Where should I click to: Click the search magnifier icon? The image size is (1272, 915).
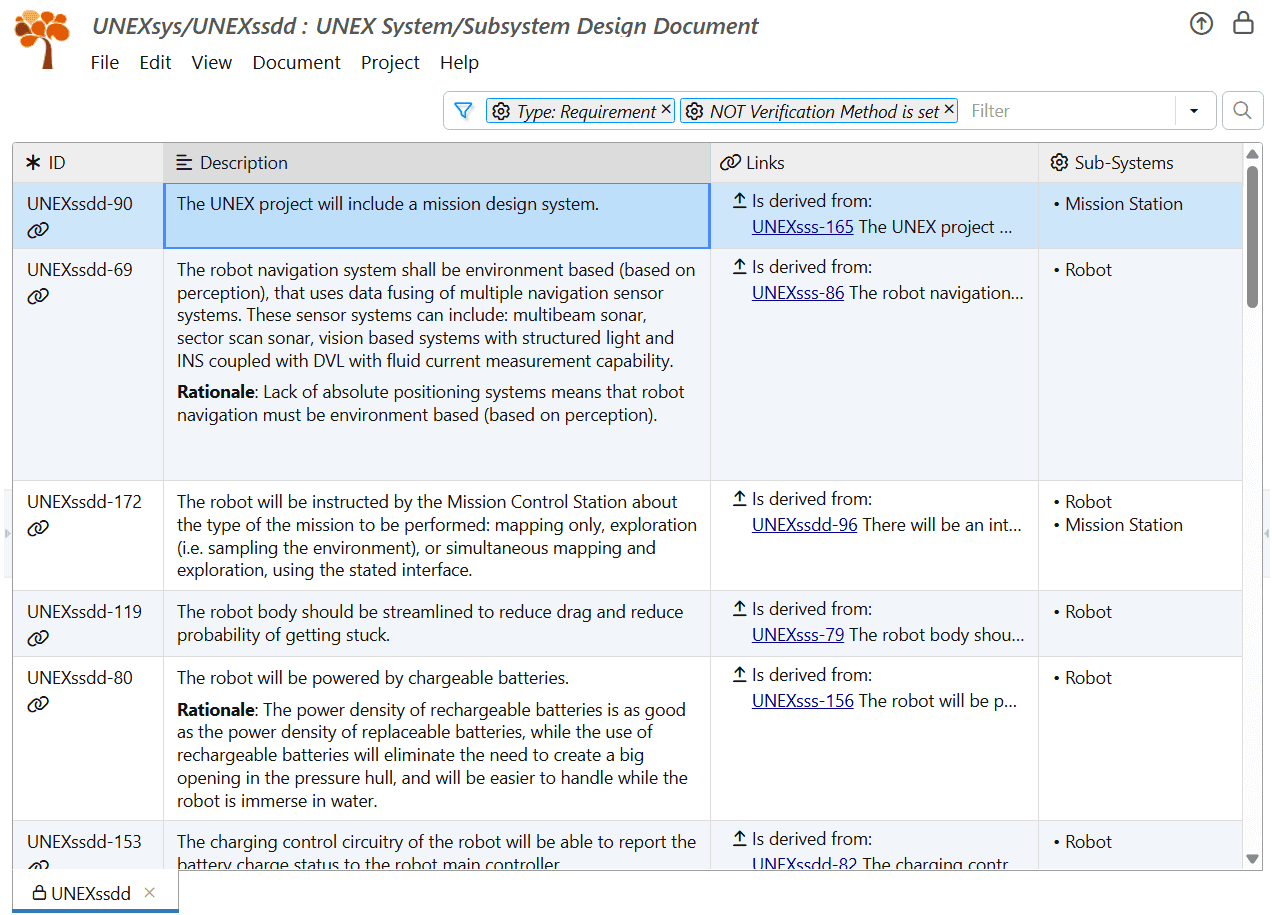click(x=1242, y=110)
